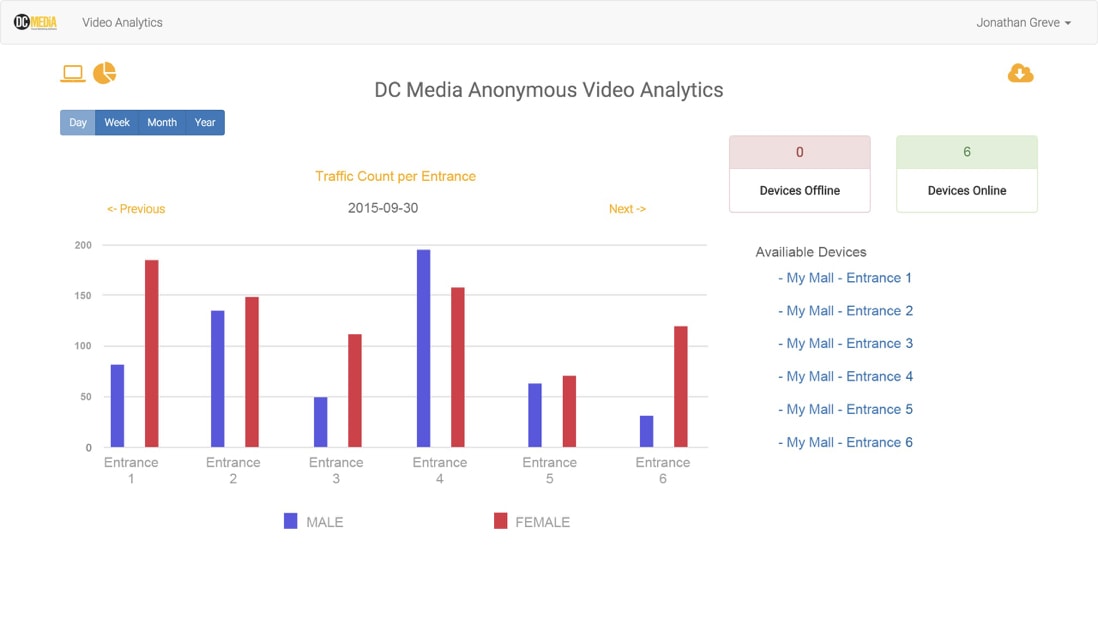1098x624 pixels.
Task: Click the Entrance 3 axis label
Action: 336,471
